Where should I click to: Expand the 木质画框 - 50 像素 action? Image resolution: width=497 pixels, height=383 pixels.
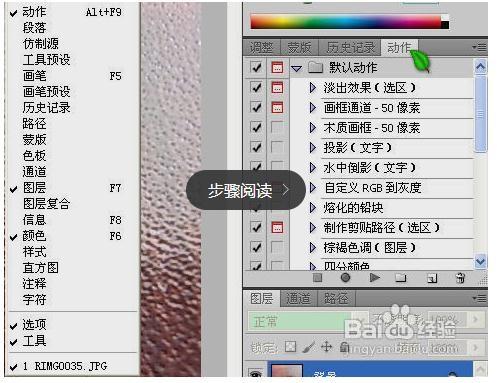click(313, 127)
